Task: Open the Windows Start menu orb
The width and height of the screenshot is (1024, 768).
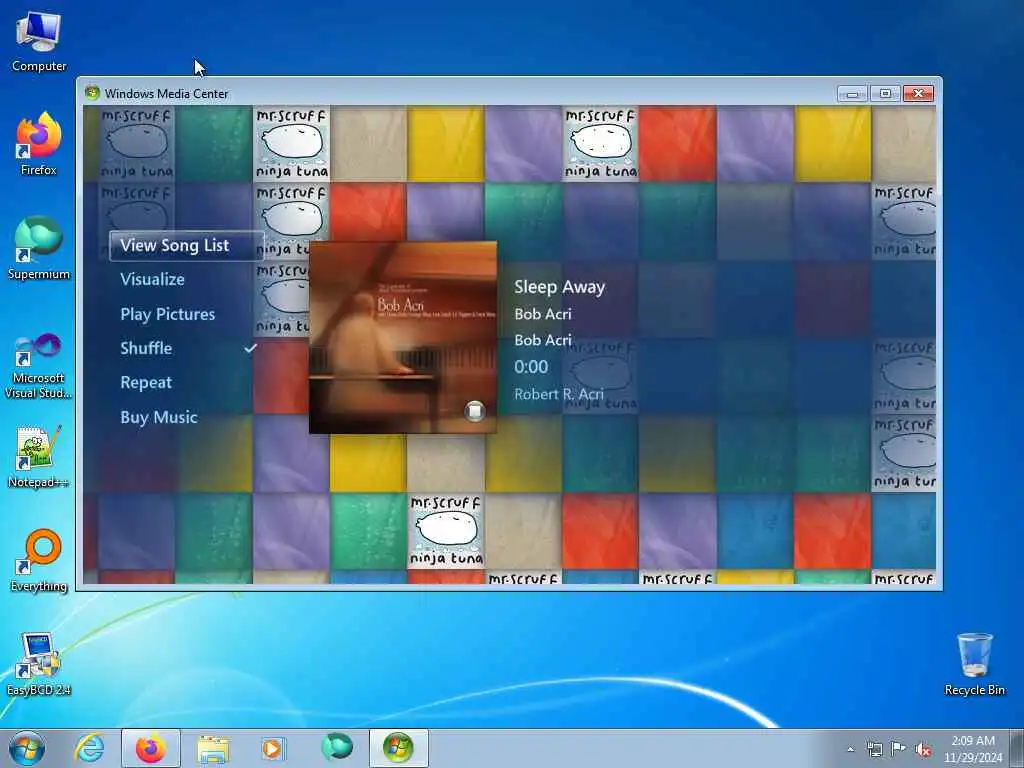Action: [27, 748]
